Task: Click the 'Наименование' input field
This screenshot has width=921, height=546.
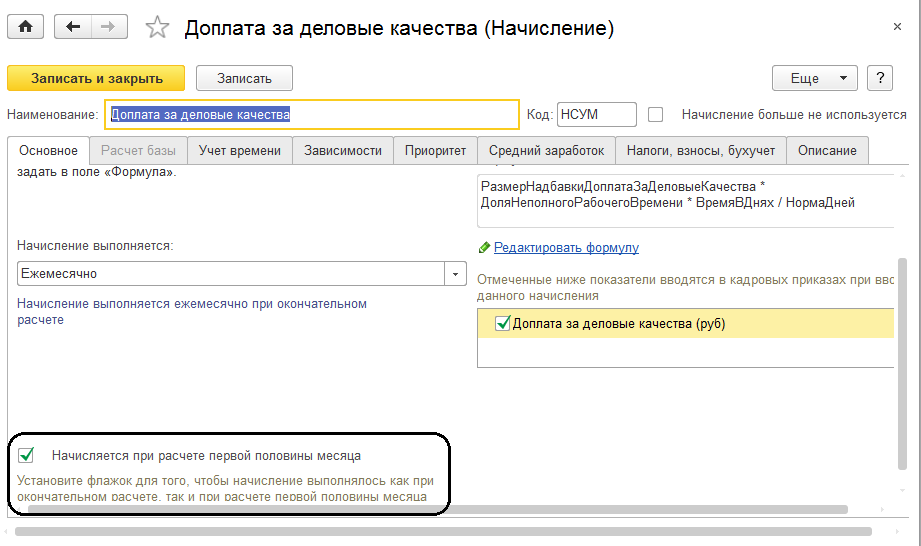Action: [312, 114]
